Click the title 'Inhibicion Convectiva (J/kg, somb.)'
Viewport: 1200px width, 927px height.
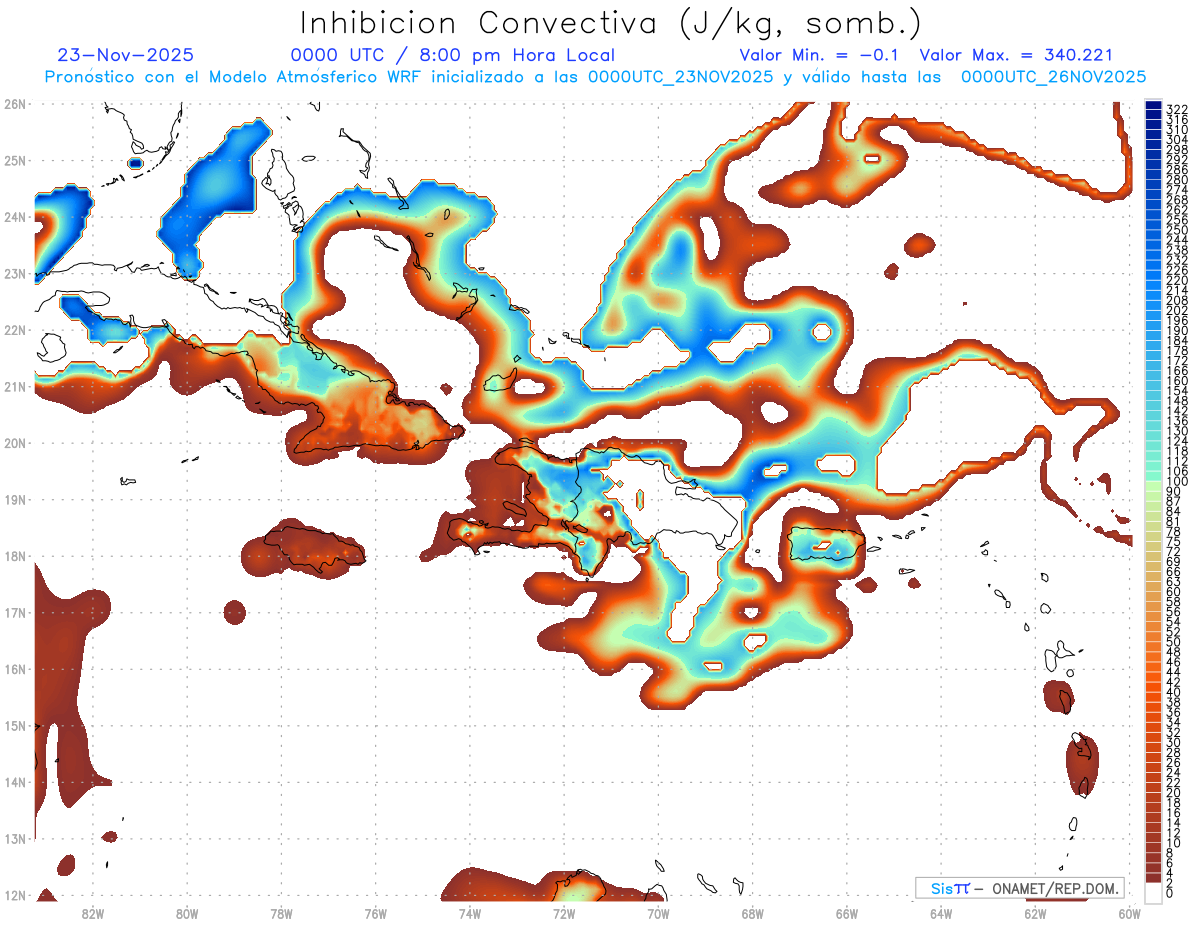click(x=611, y=23)
